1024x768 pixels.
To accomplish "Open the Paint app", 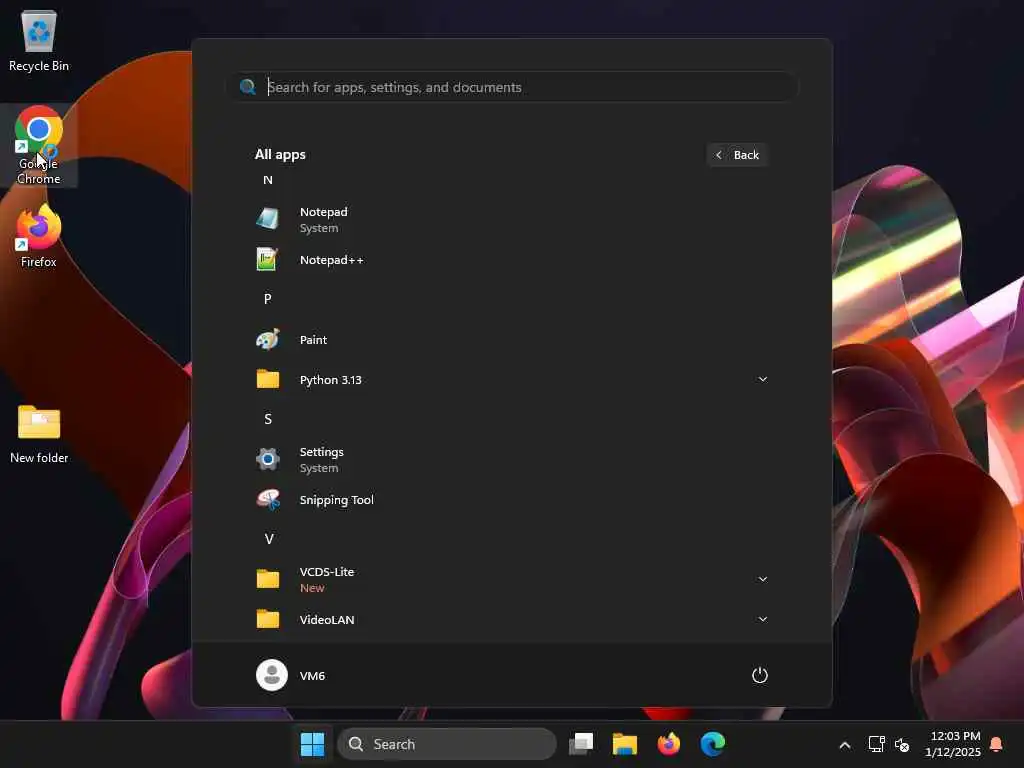I will tap(512, 340).
